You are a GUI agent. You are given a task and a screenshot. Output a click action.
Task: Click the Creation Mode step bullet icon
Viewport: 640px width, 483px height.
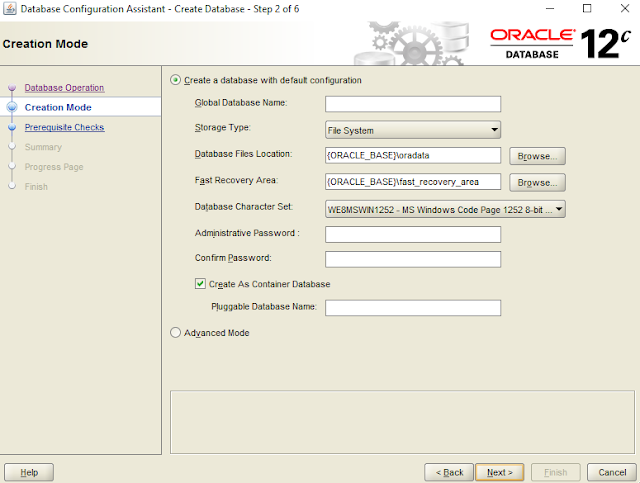(x=12, y=107)
